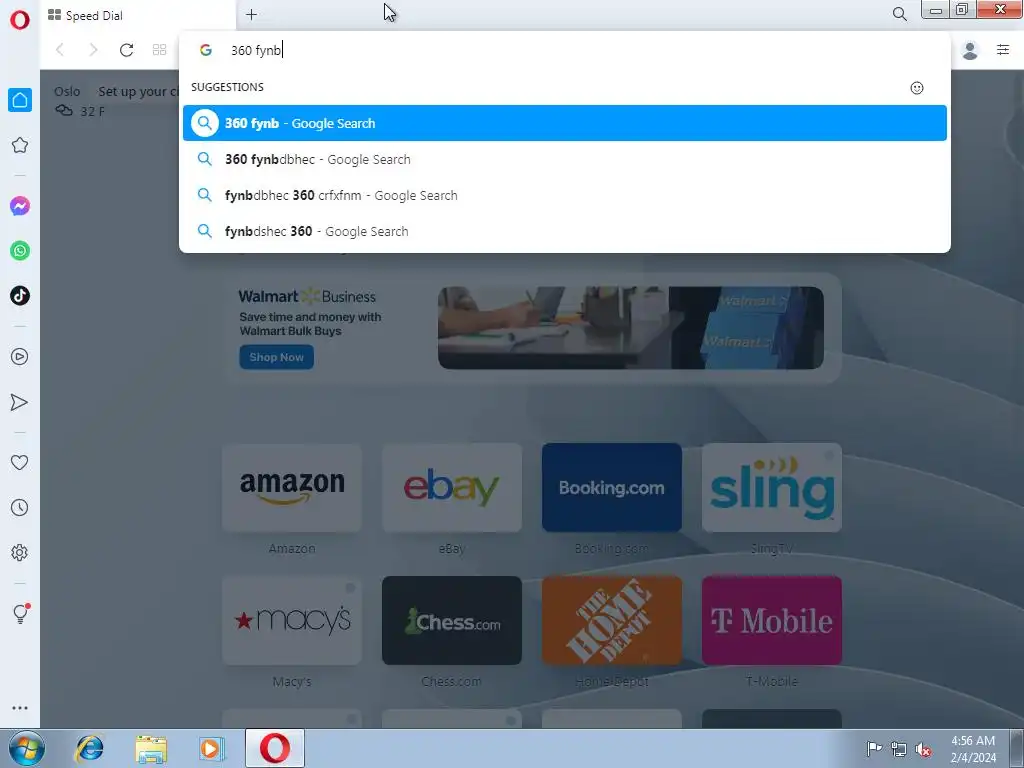Reload the current page
This screenshot has height=768, width=1024.
(x=127, y=50)
